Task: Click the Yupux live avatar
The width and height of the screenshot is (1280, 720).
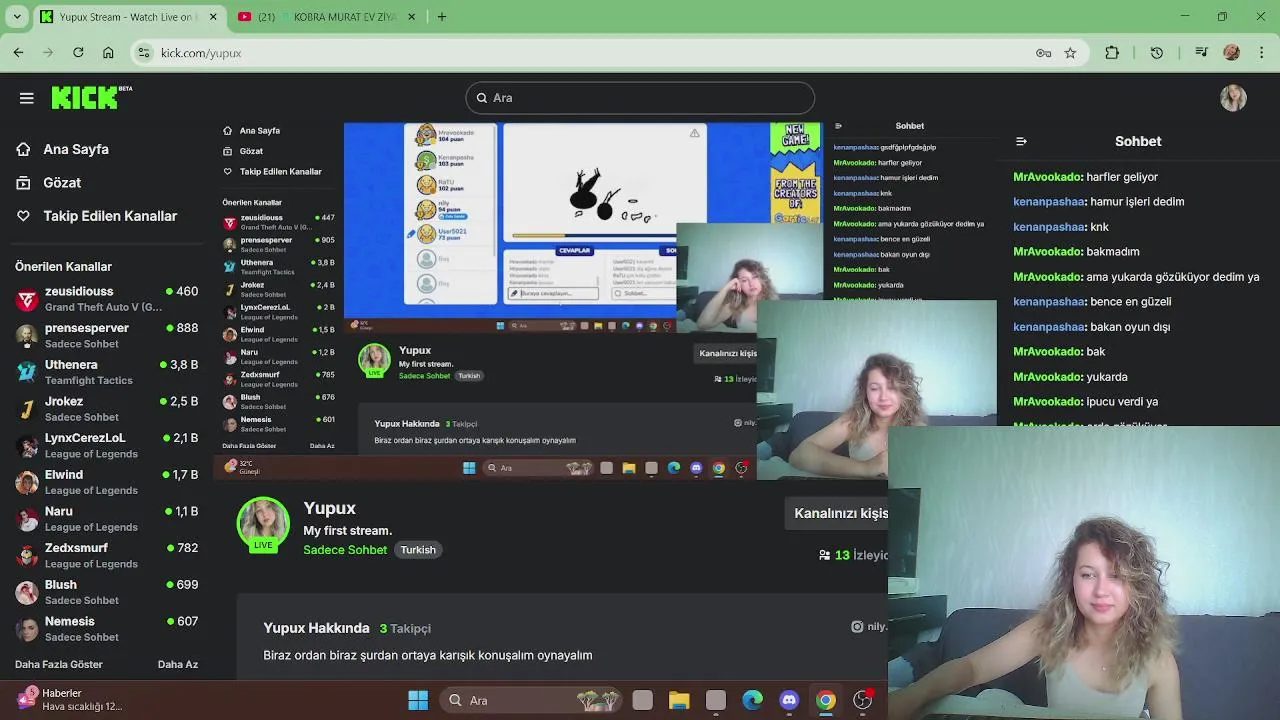Action: pos(263,524)
